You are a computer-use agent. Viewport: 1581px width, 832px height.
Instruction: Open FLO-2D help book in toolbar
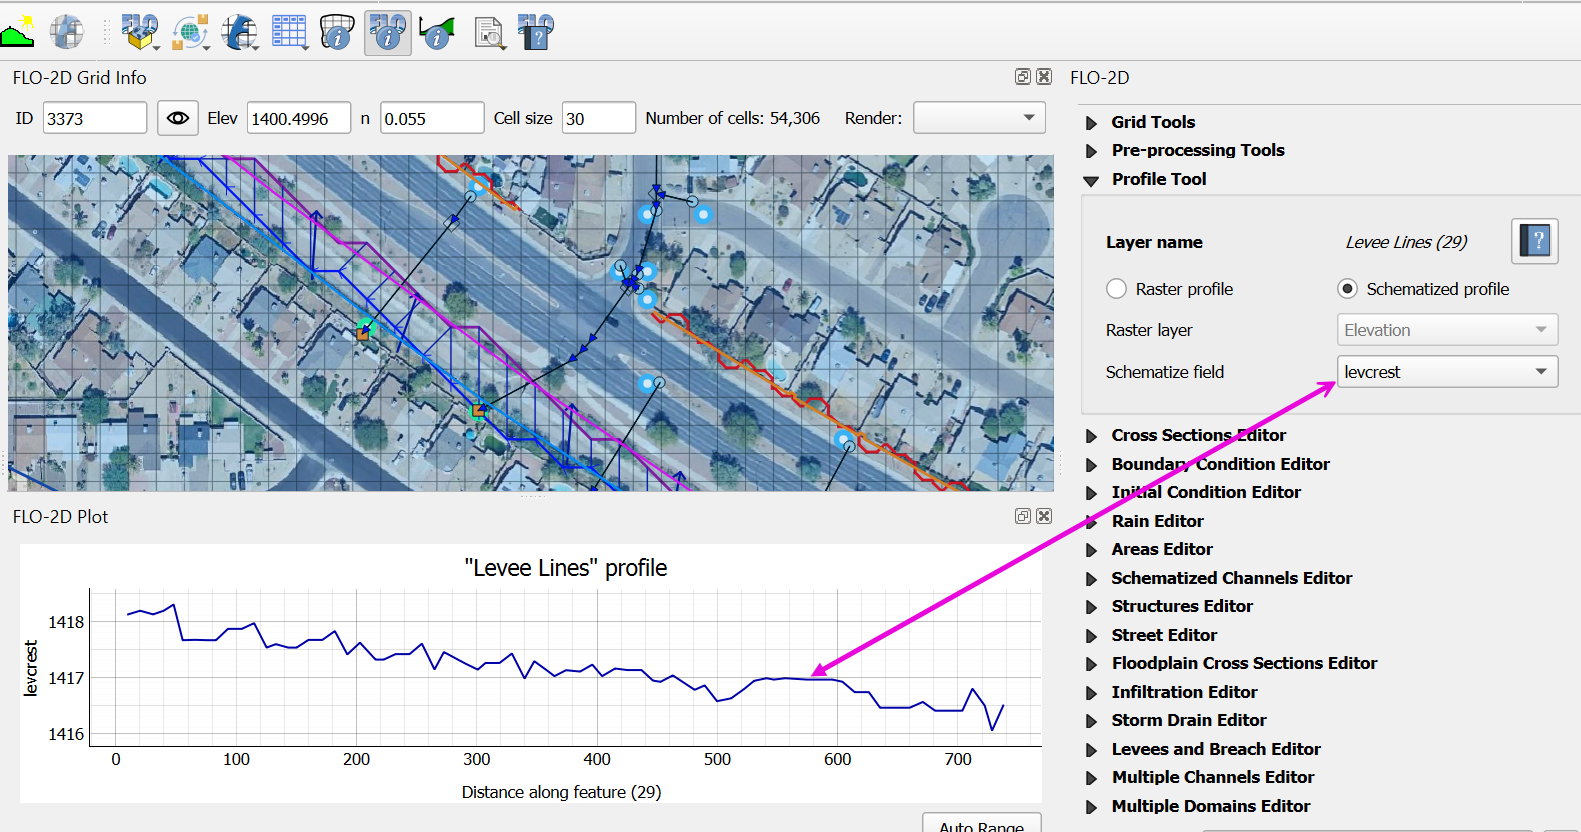pyautogui.click(x=536, y=32)
